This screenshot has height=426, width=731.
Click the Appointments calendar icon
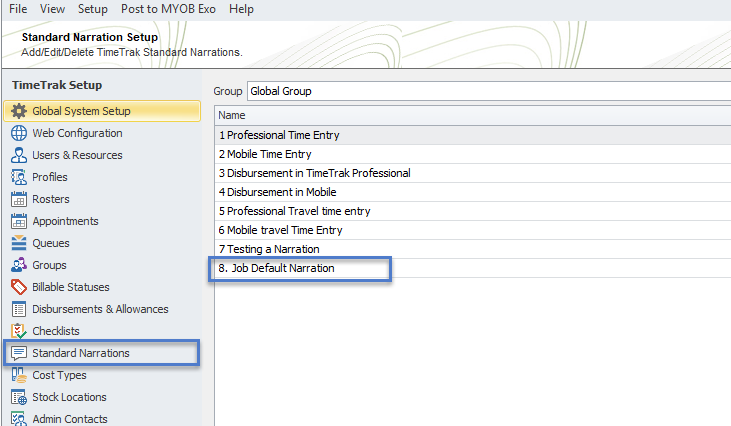point(19,221)
